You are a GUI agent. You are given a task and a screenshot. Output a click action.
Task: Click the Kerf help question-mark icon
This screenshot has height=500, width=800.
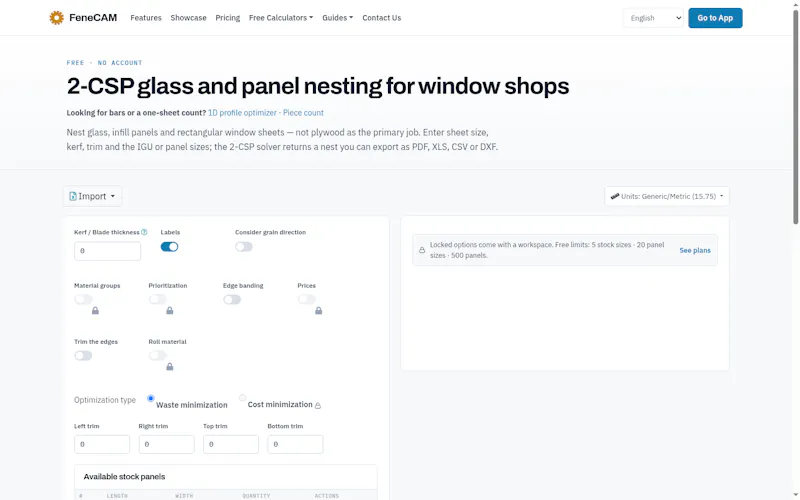(x=144, y=232)
